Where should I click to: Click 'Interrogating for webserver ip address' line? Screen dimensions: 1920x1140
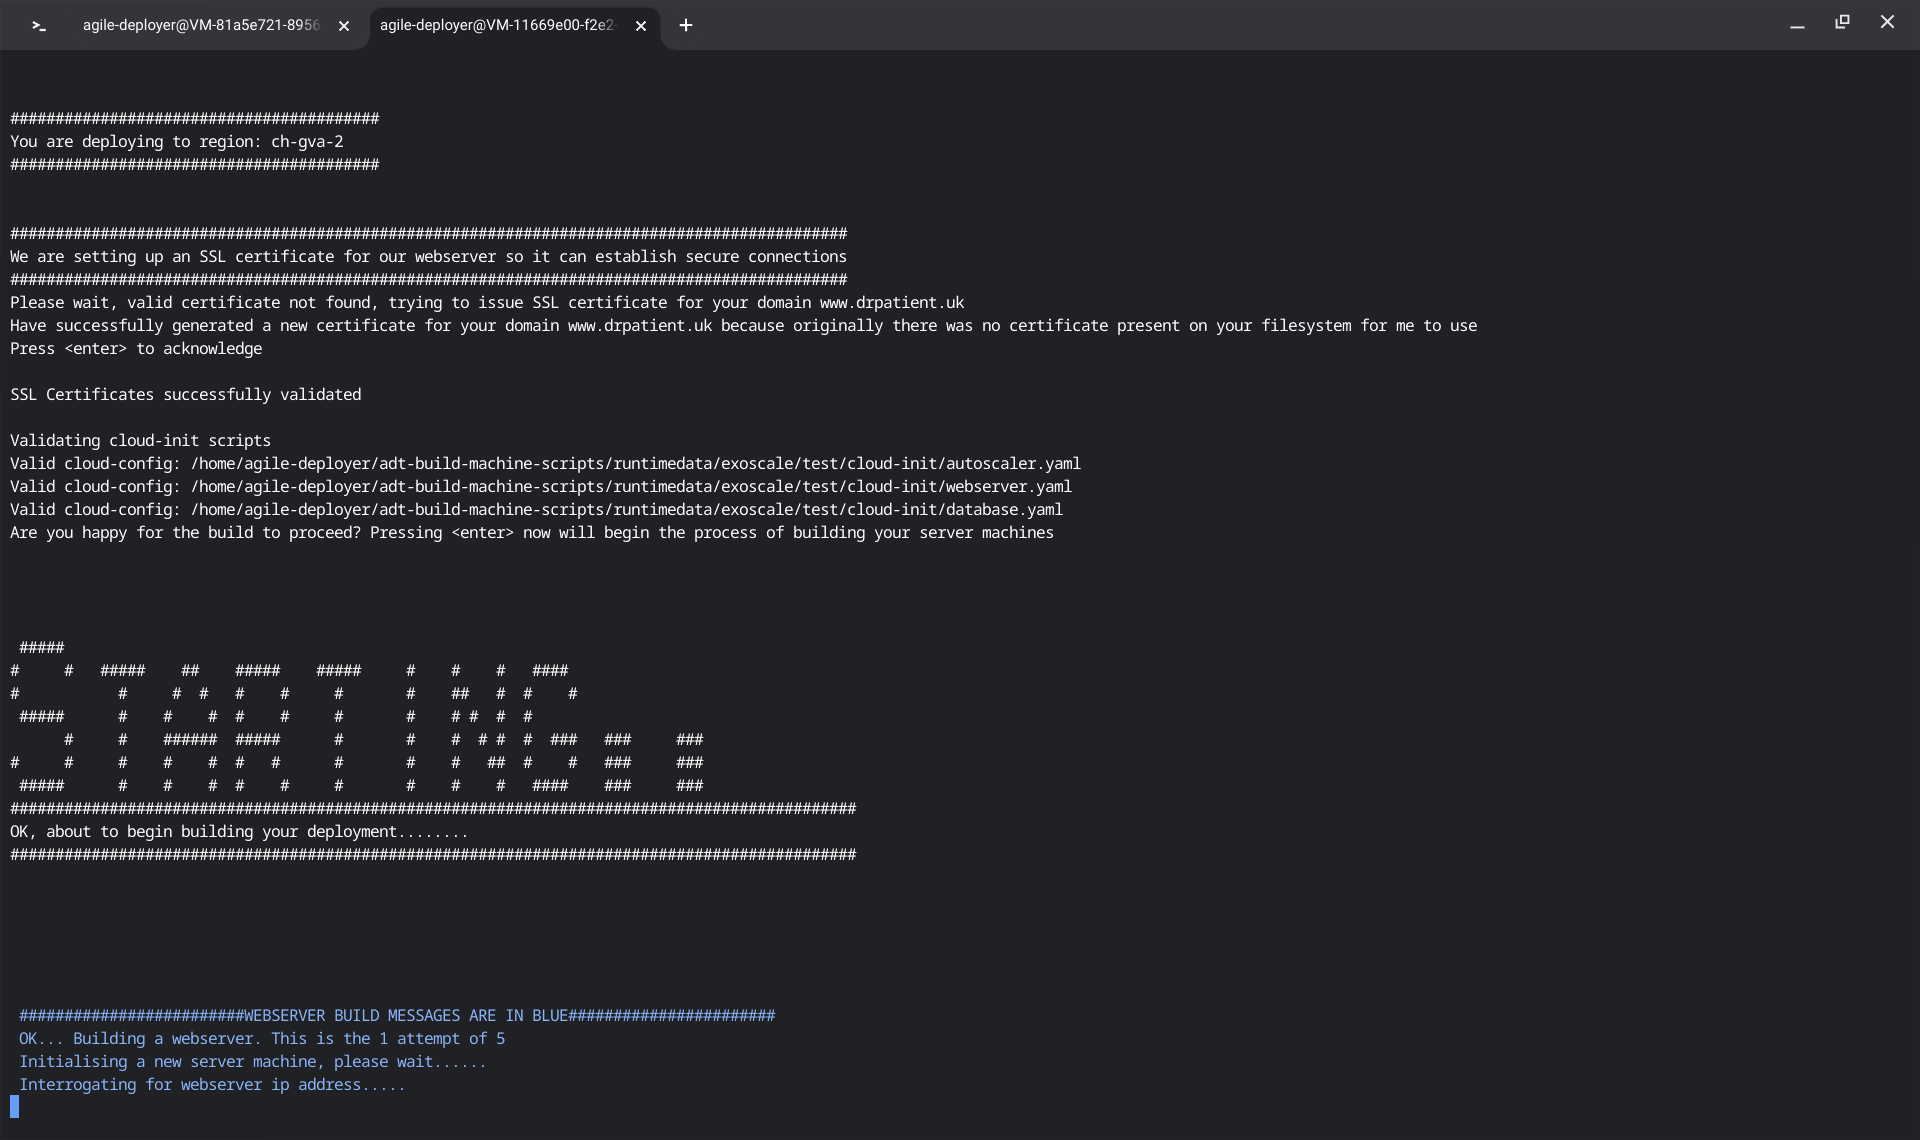point(212,1085)
